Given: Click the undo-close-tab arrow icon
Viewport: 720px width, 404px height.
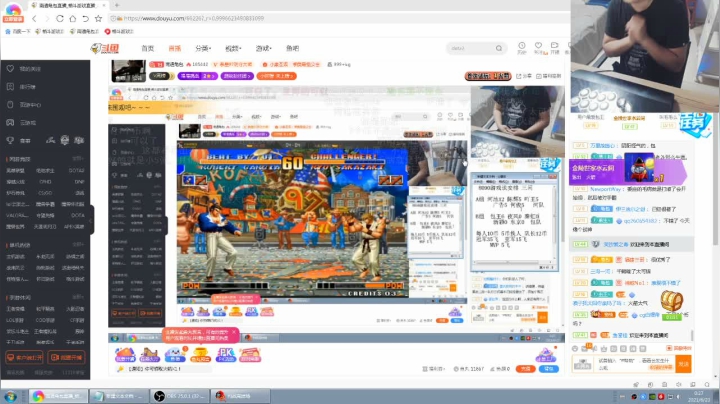Looking at the screenshot, I should [x=85, y=19].
